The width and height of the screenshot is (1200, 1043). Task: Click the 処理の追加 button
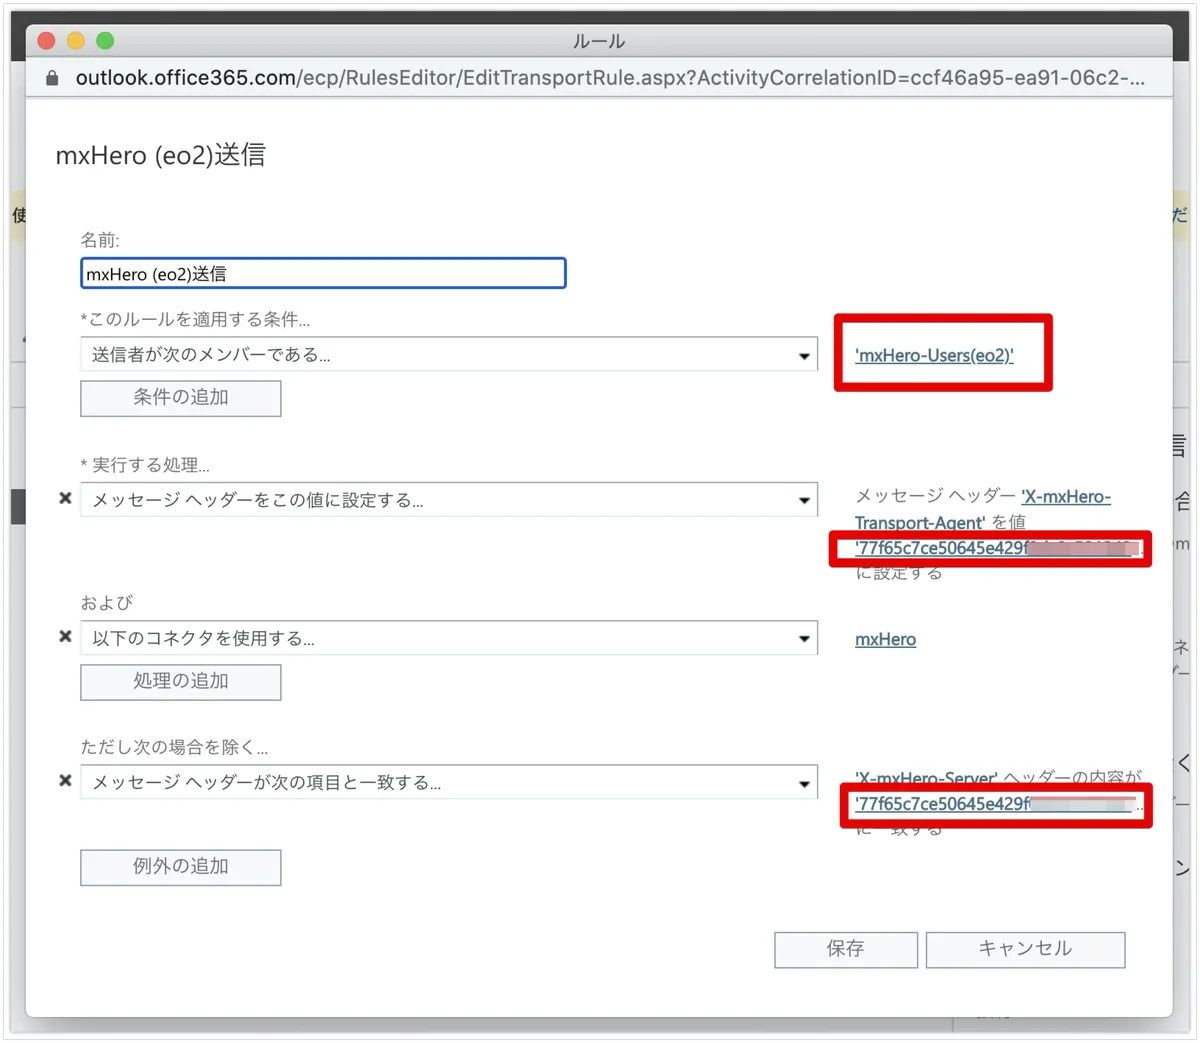point(181,681)
